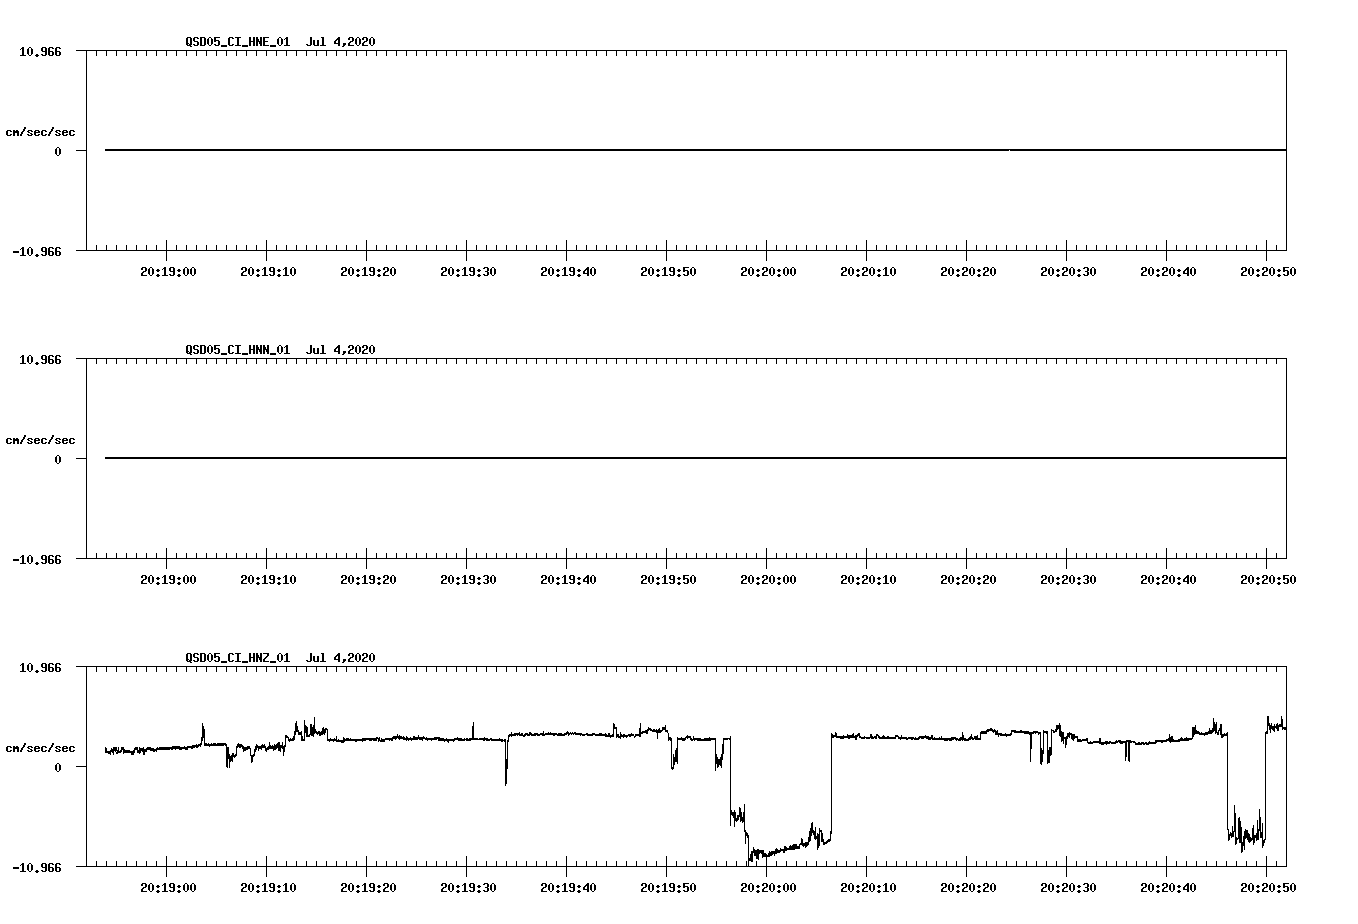Select the -10.966 minimum label on HNE plot
This screenshot has height=924, width=1358.
(37, 251)
